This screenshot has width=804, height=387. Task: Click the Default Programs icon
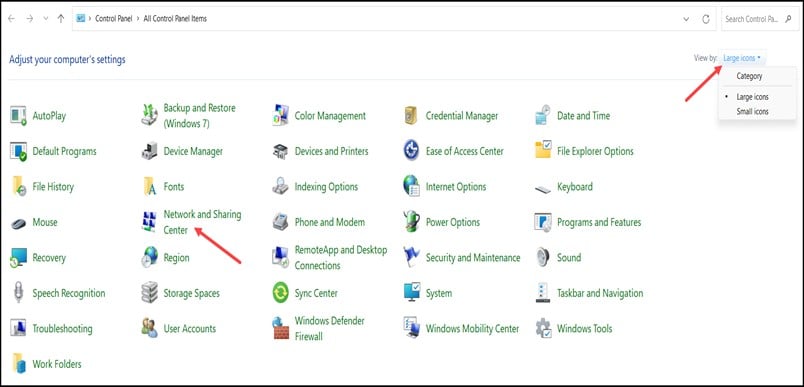coord(18,151)
